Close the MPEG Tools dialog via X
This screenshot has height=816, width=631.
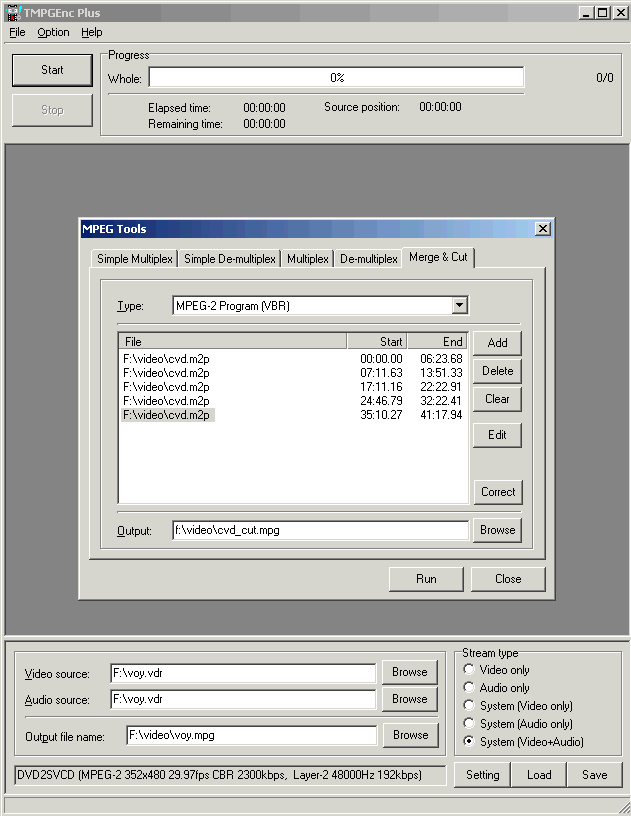(x=543, y=228)
